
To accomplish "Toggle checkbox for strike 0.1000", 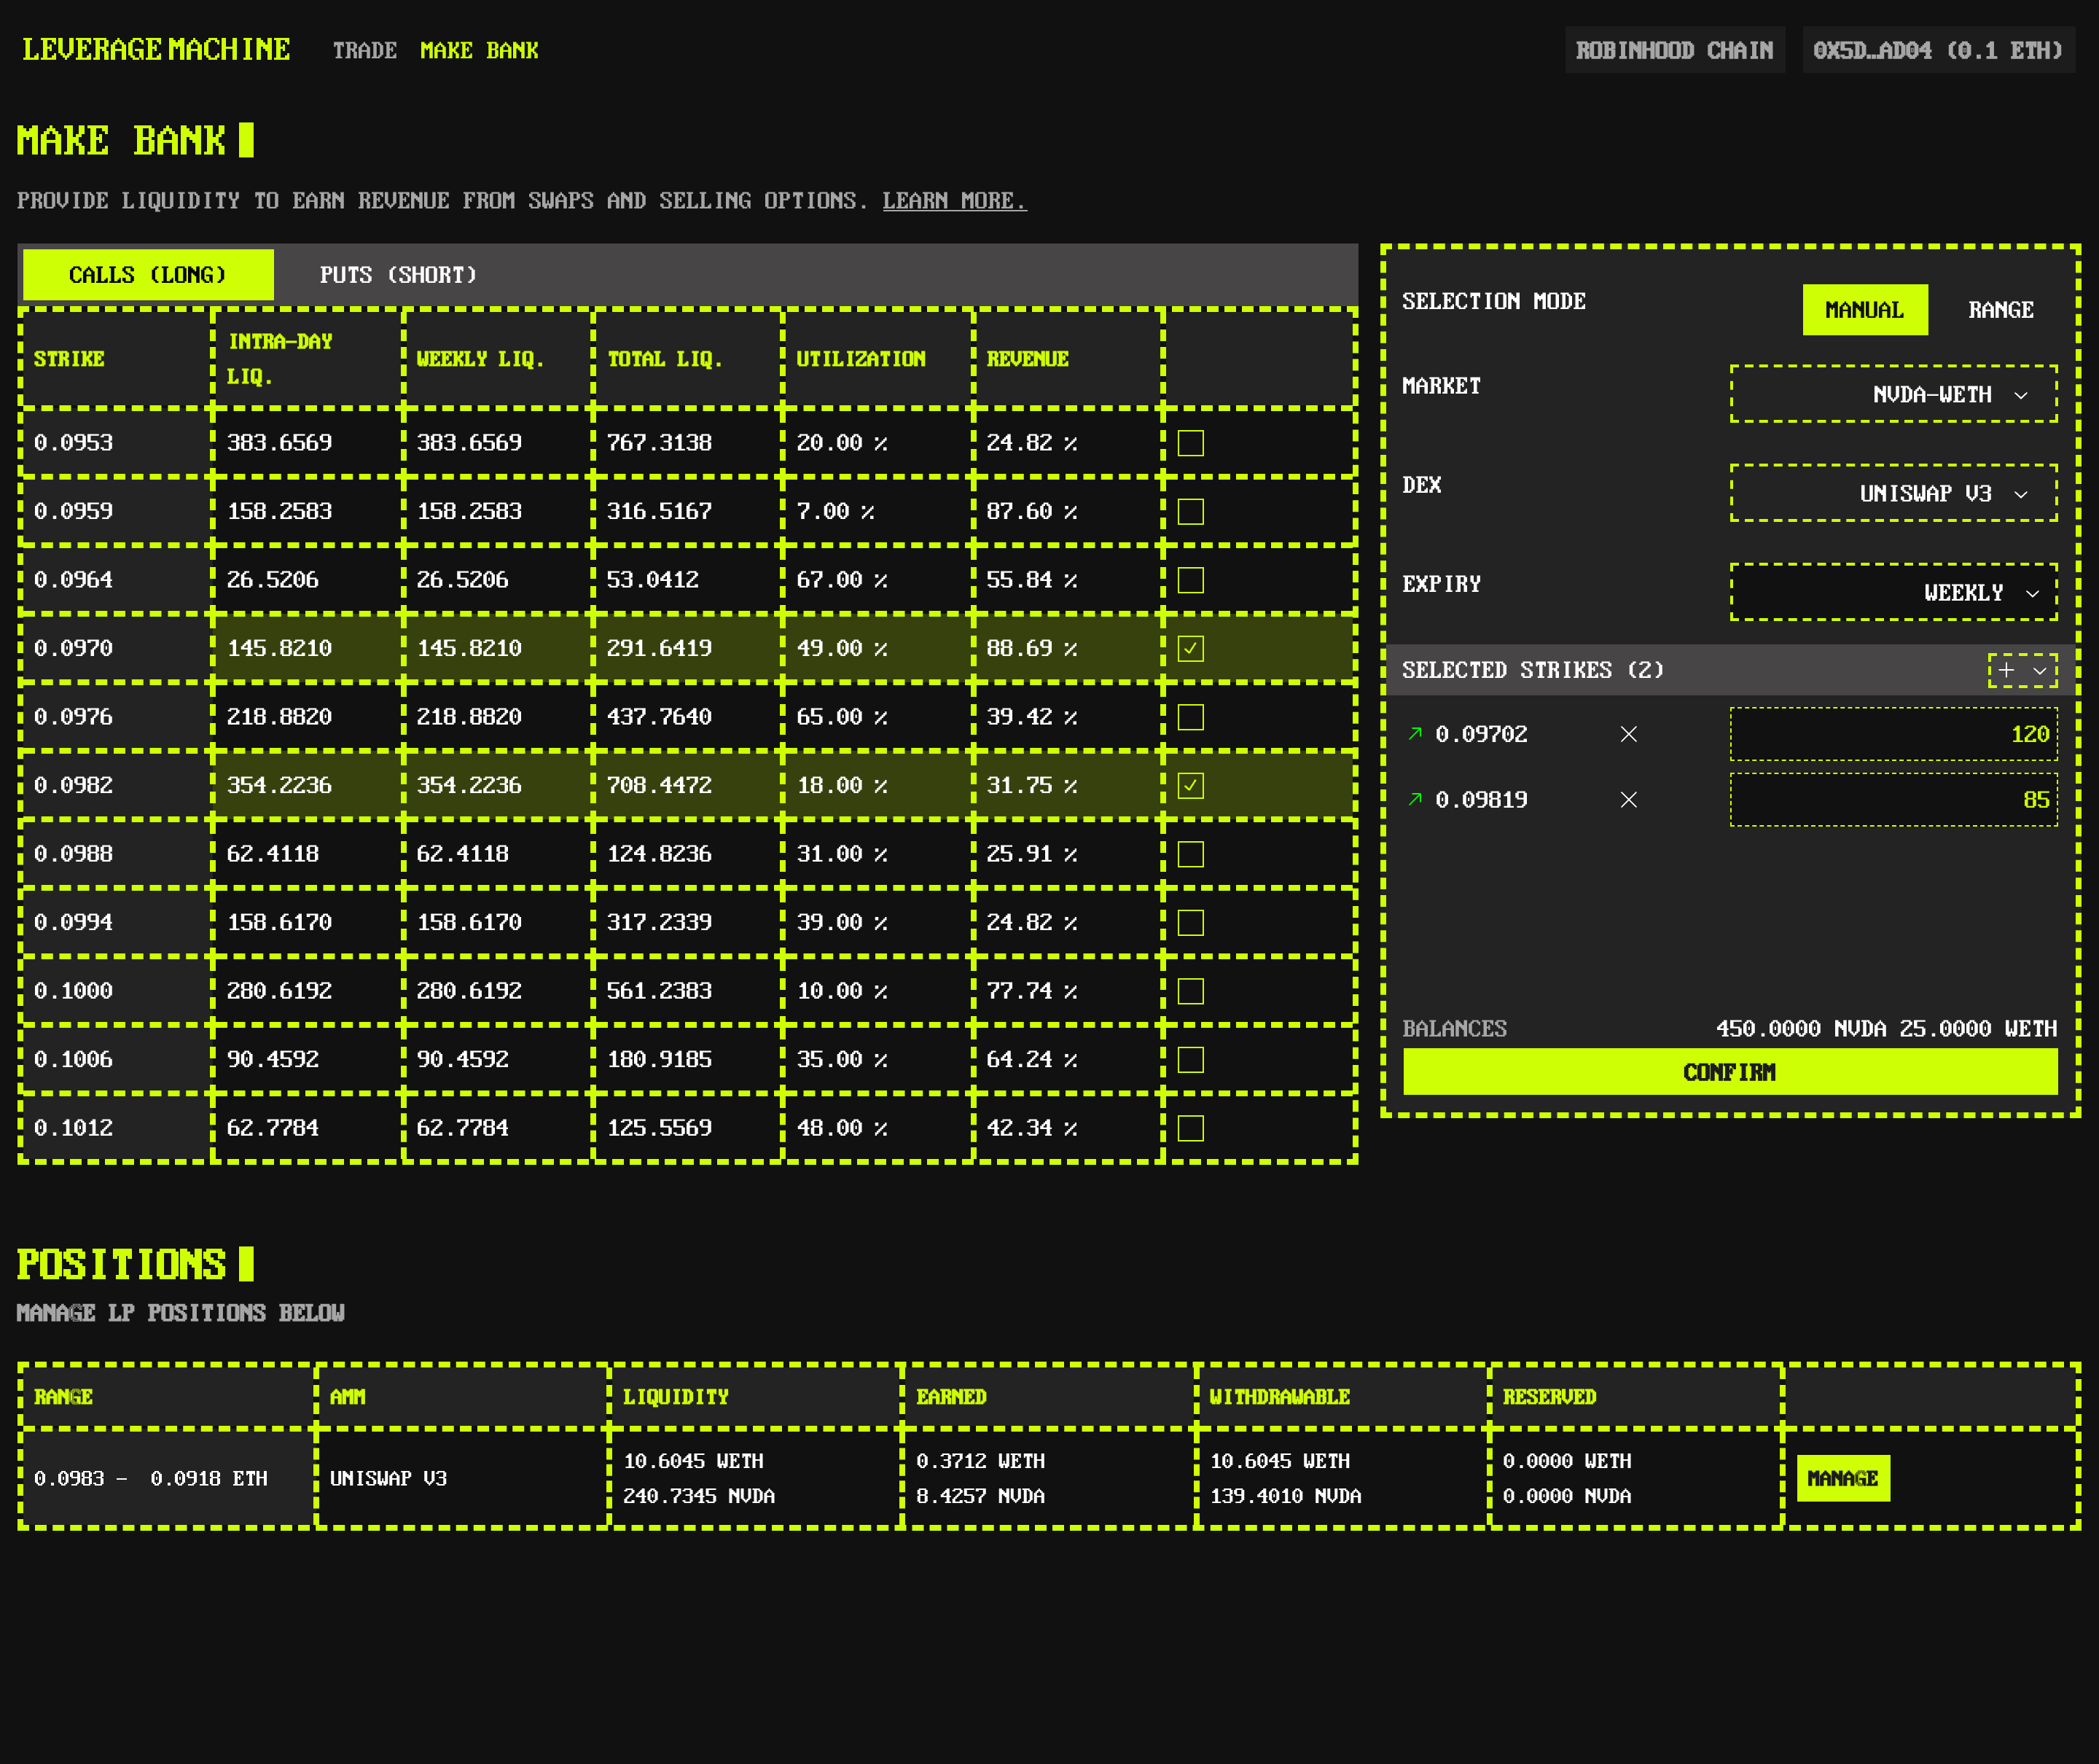I will tap(1190, 991).
